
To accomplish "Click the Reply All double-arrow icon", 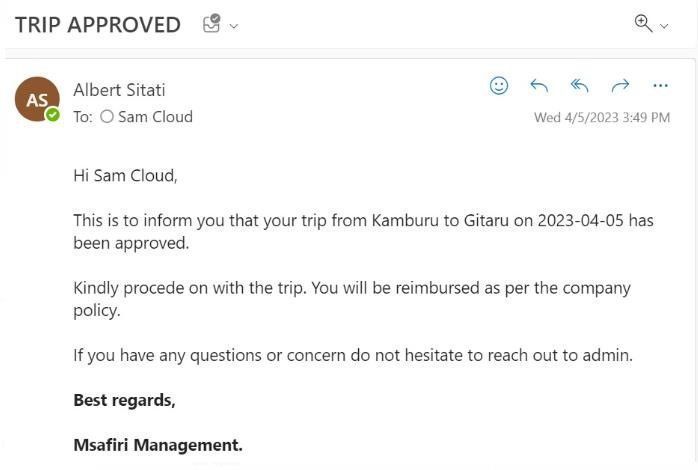I will (579, 86).
